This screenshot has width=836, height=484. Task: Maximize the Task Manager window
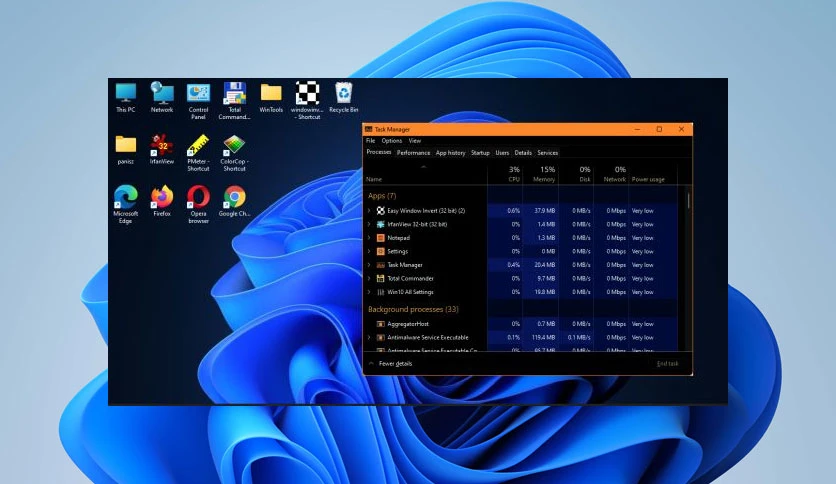pyautogui.click(x=659, y=129)
